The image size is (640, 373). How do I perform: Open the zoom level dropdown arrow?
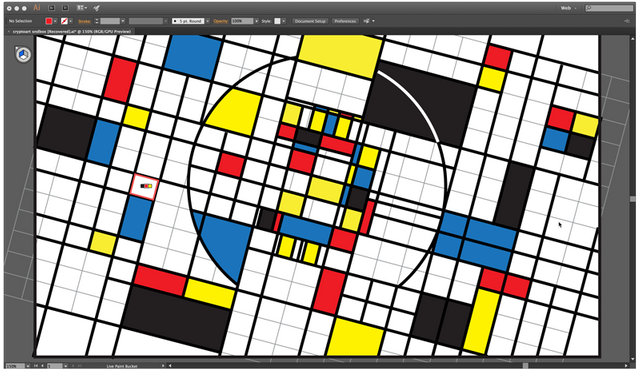(x=28, y=366)
